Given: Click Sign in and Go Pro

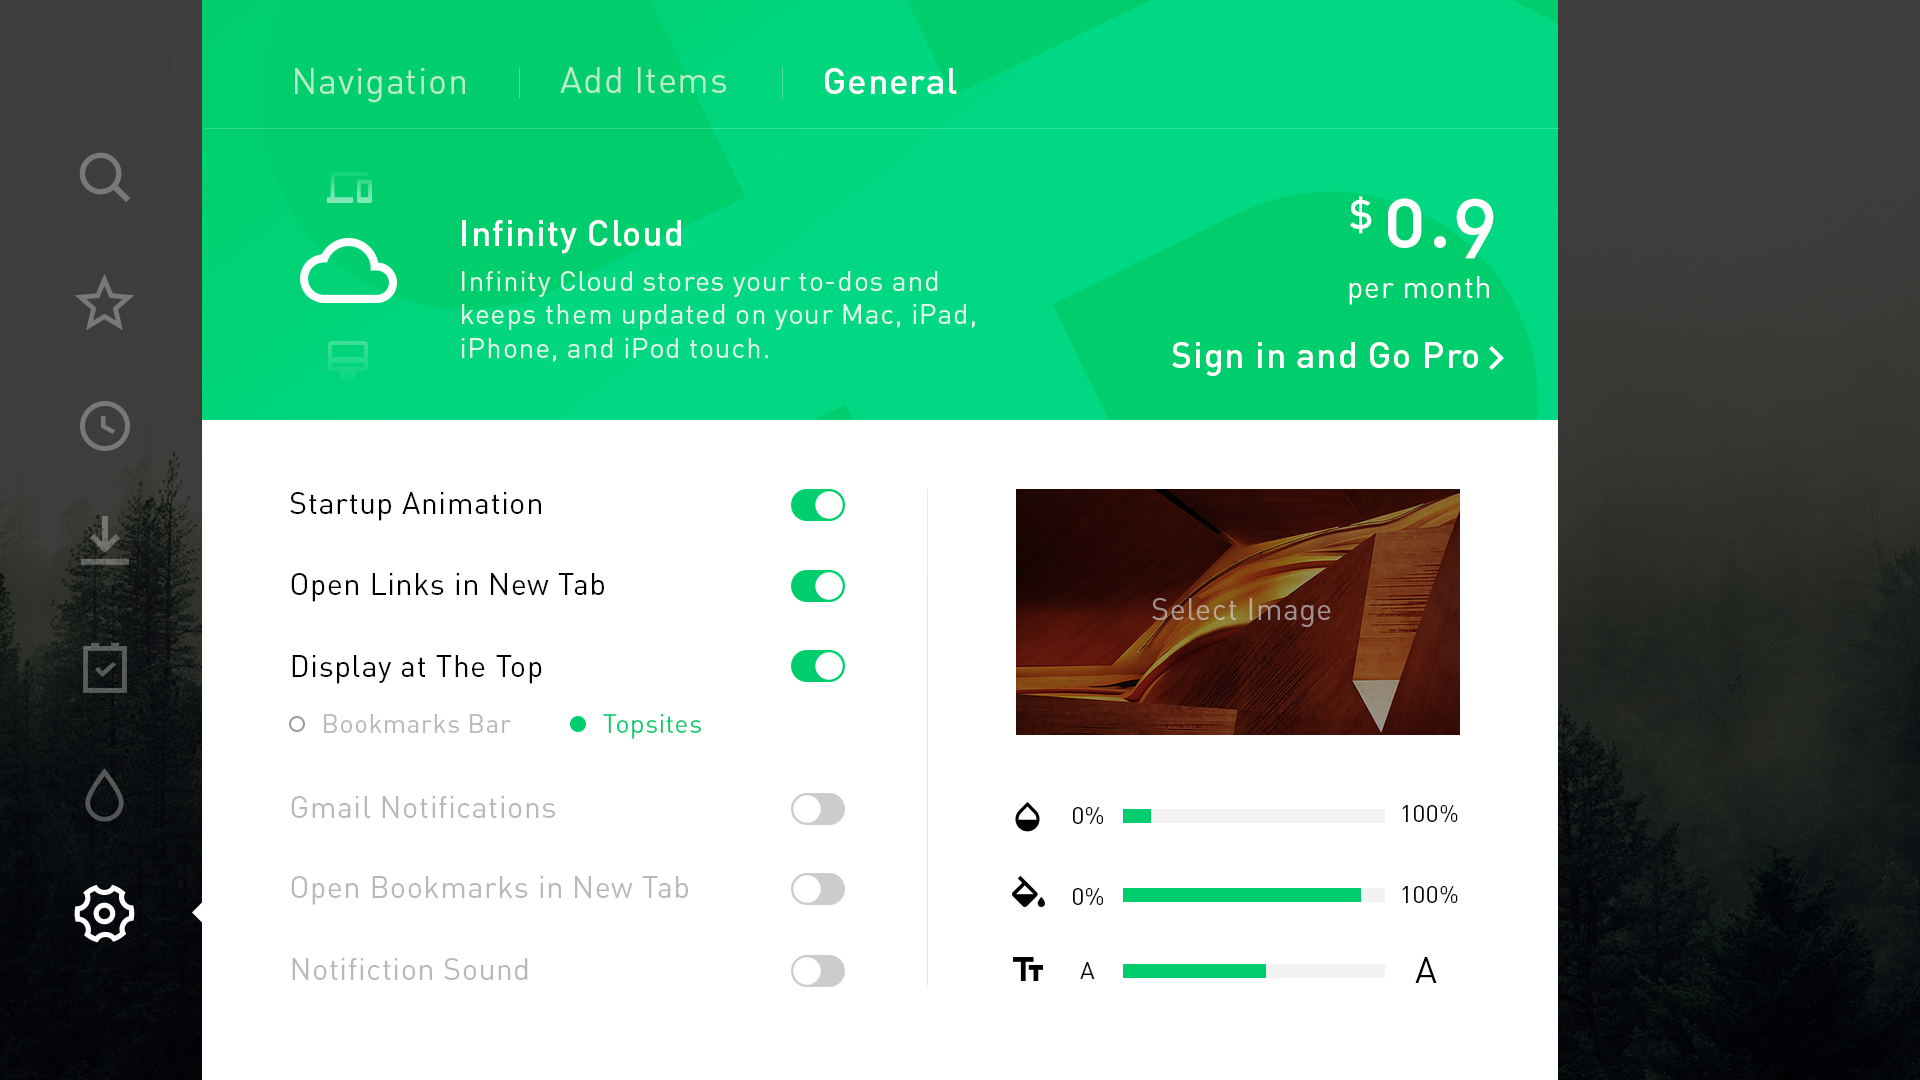Looking at the screenshot, I should click(1337, 357).
